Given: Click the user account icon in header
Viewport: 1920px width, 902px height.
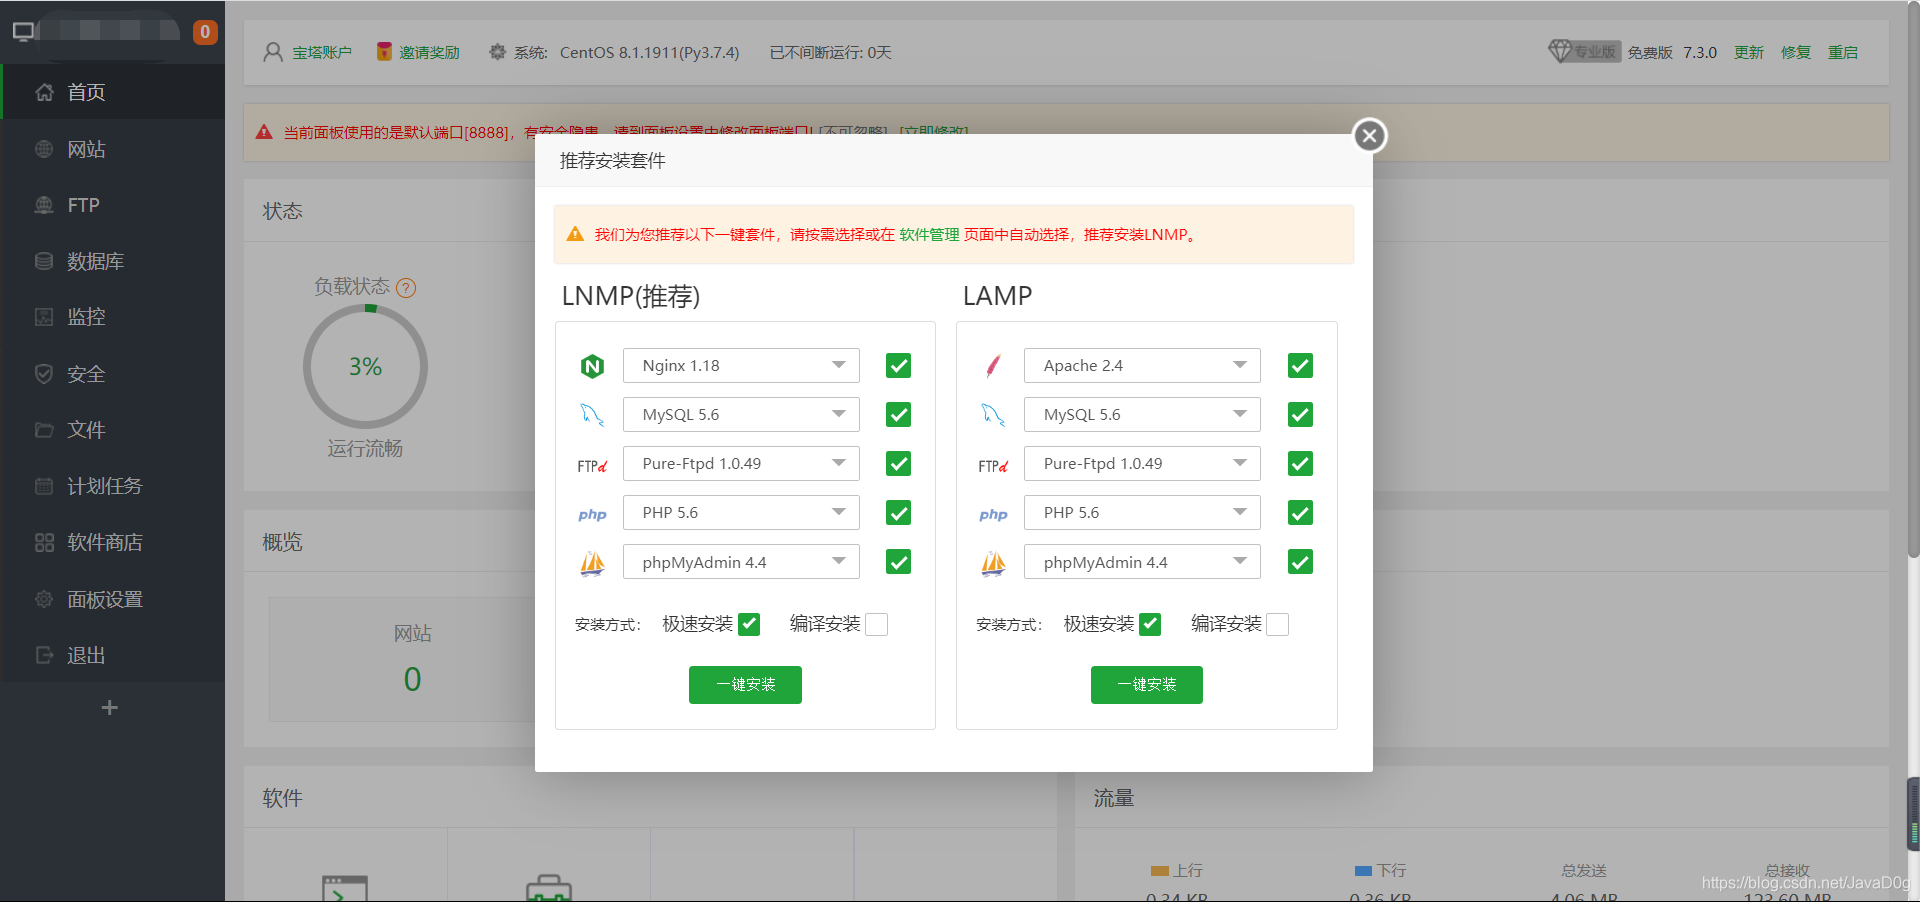Looking at the screenshot, I should click(272, 52).
